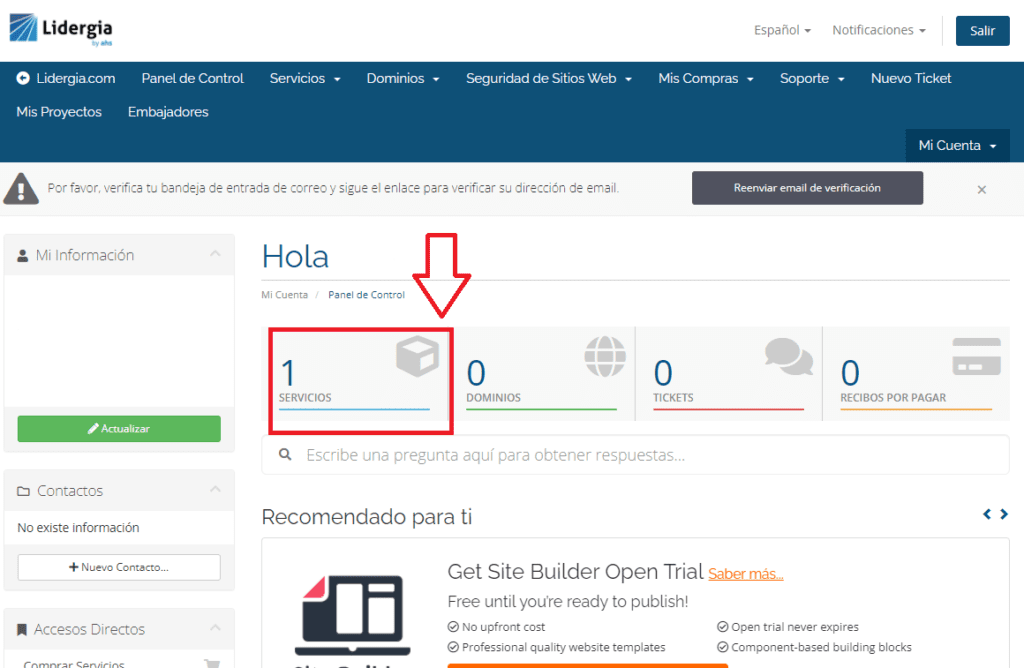The height and width of the screenshot is (668, 1024).
Task: Expand the Servicios menu
Action: pyautogui.click(x=305, y=78)
